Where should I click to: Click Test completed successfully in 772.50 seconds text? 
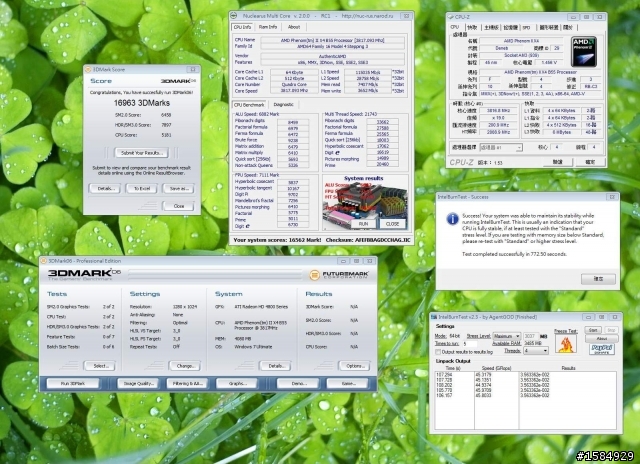514,254
